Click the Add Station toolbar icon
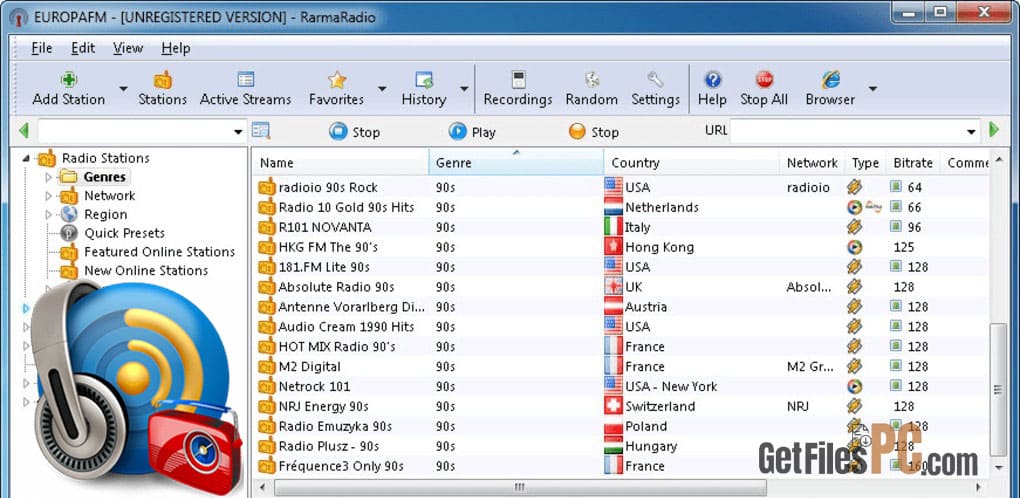Image resolution: width=1020 pixels, height=498 pixels. tap(69, 80)
